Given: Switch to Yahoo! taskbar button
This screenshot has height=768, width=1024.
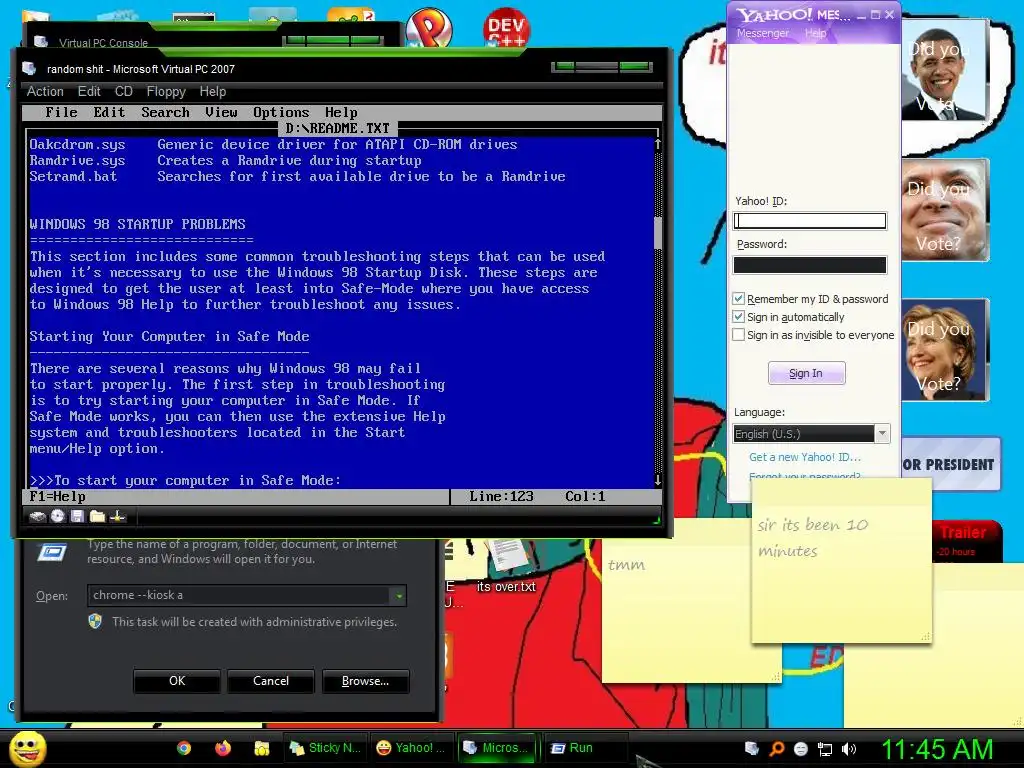Looking at the screenshot, I should coord(411,748).
